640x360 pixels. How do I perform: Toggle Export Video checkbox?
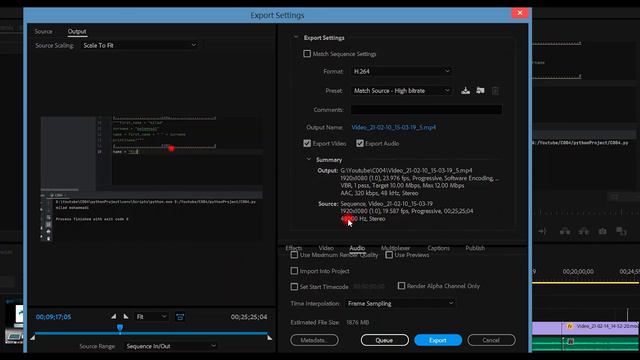[x=307, y=143]
